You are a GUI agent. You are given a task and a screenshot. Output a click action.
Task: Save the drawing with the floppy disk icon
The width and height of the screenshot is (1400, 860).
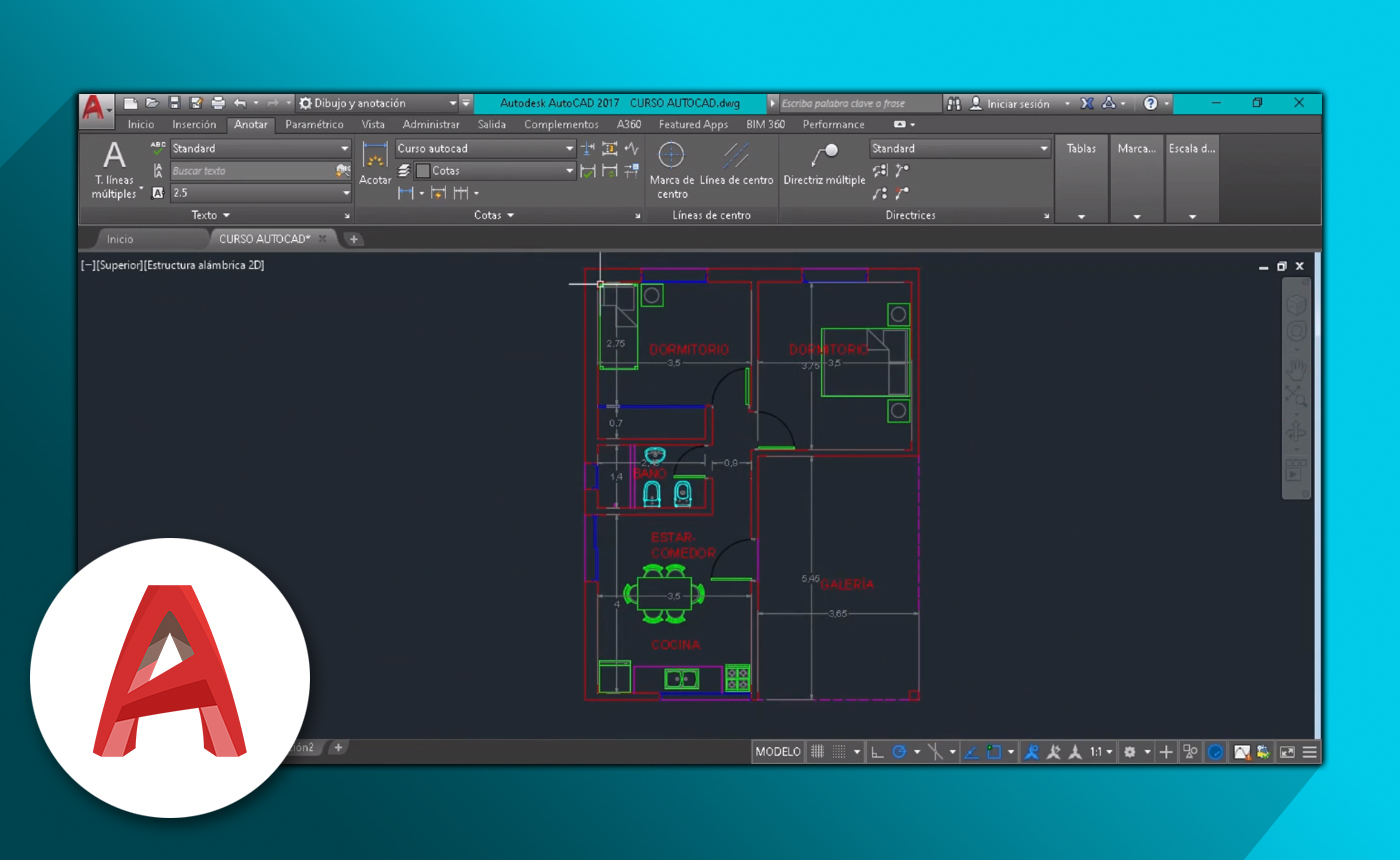pyautogui.click(x=174, y=103)
